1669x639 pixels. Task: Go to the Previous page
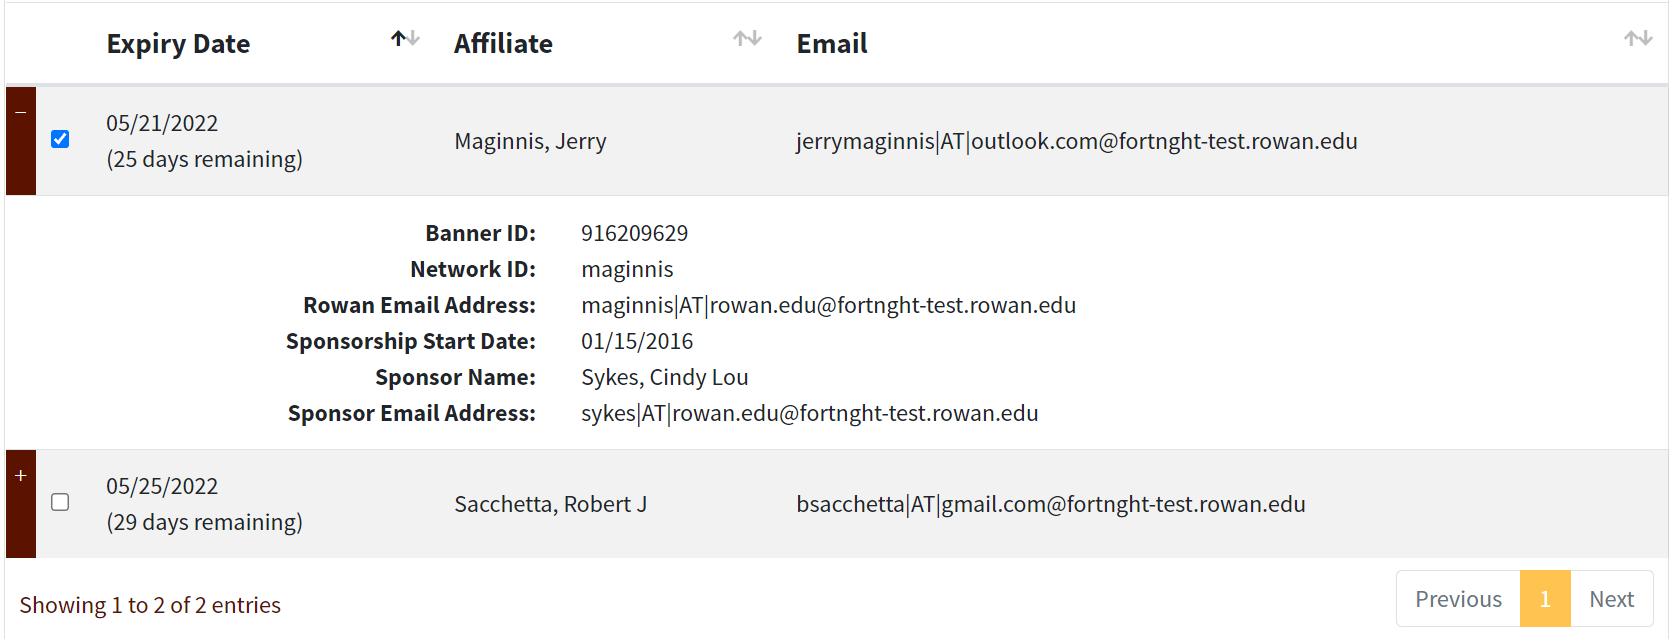[1457, 599]
